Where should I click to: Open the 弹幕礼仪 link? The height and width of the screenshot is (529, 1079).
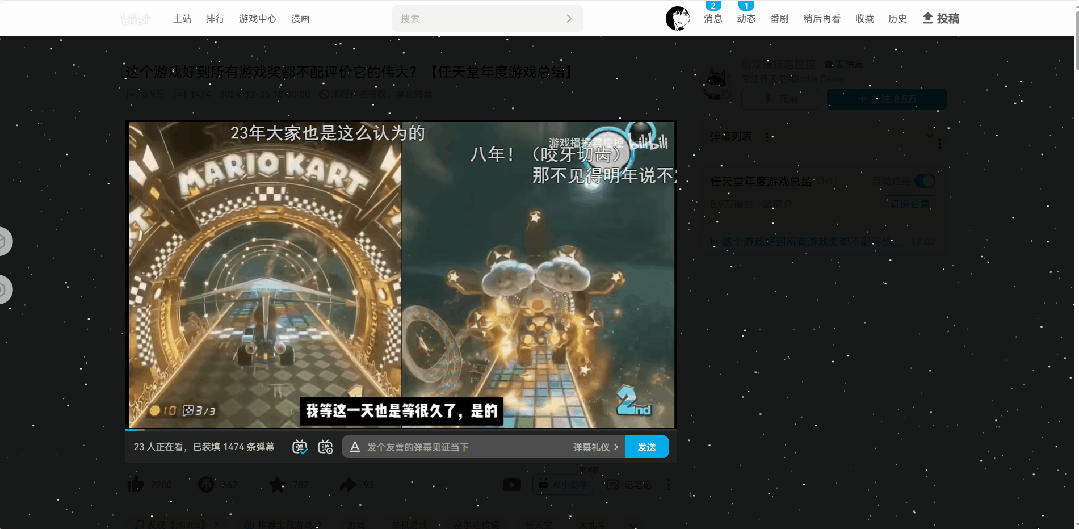[594, 447]
